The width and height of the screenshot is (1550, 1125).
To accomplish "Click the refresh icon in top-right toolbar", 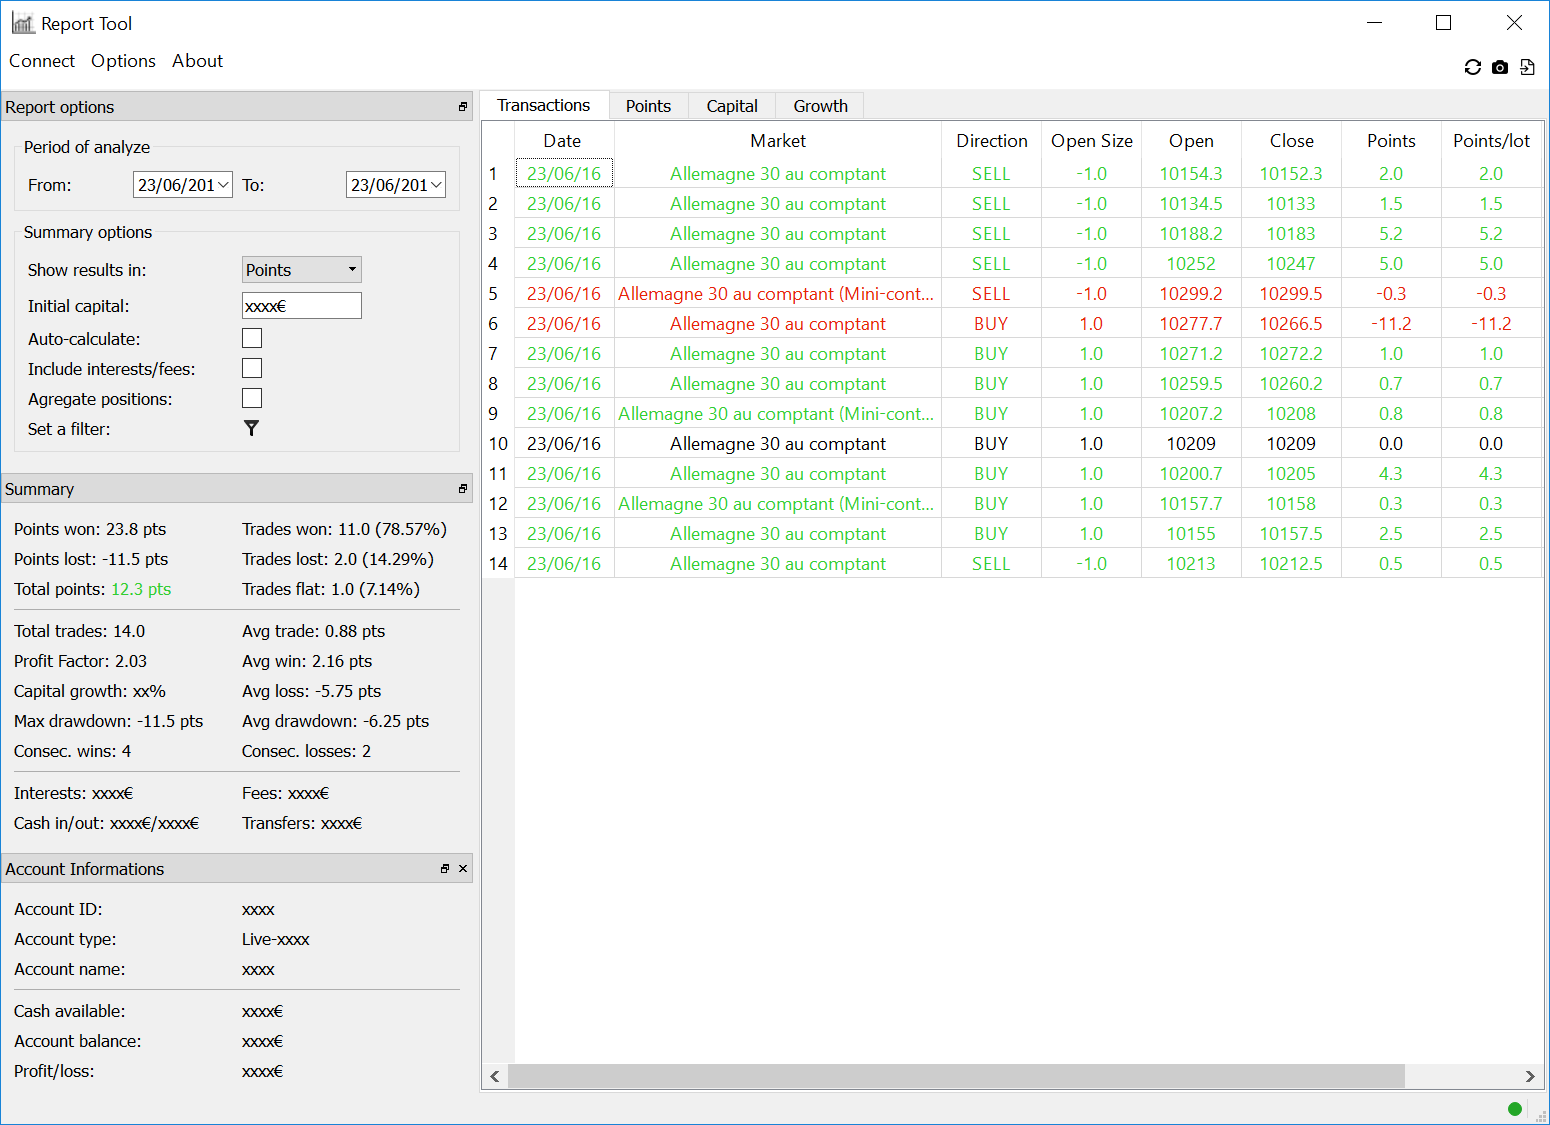I will pos(1472,67).
